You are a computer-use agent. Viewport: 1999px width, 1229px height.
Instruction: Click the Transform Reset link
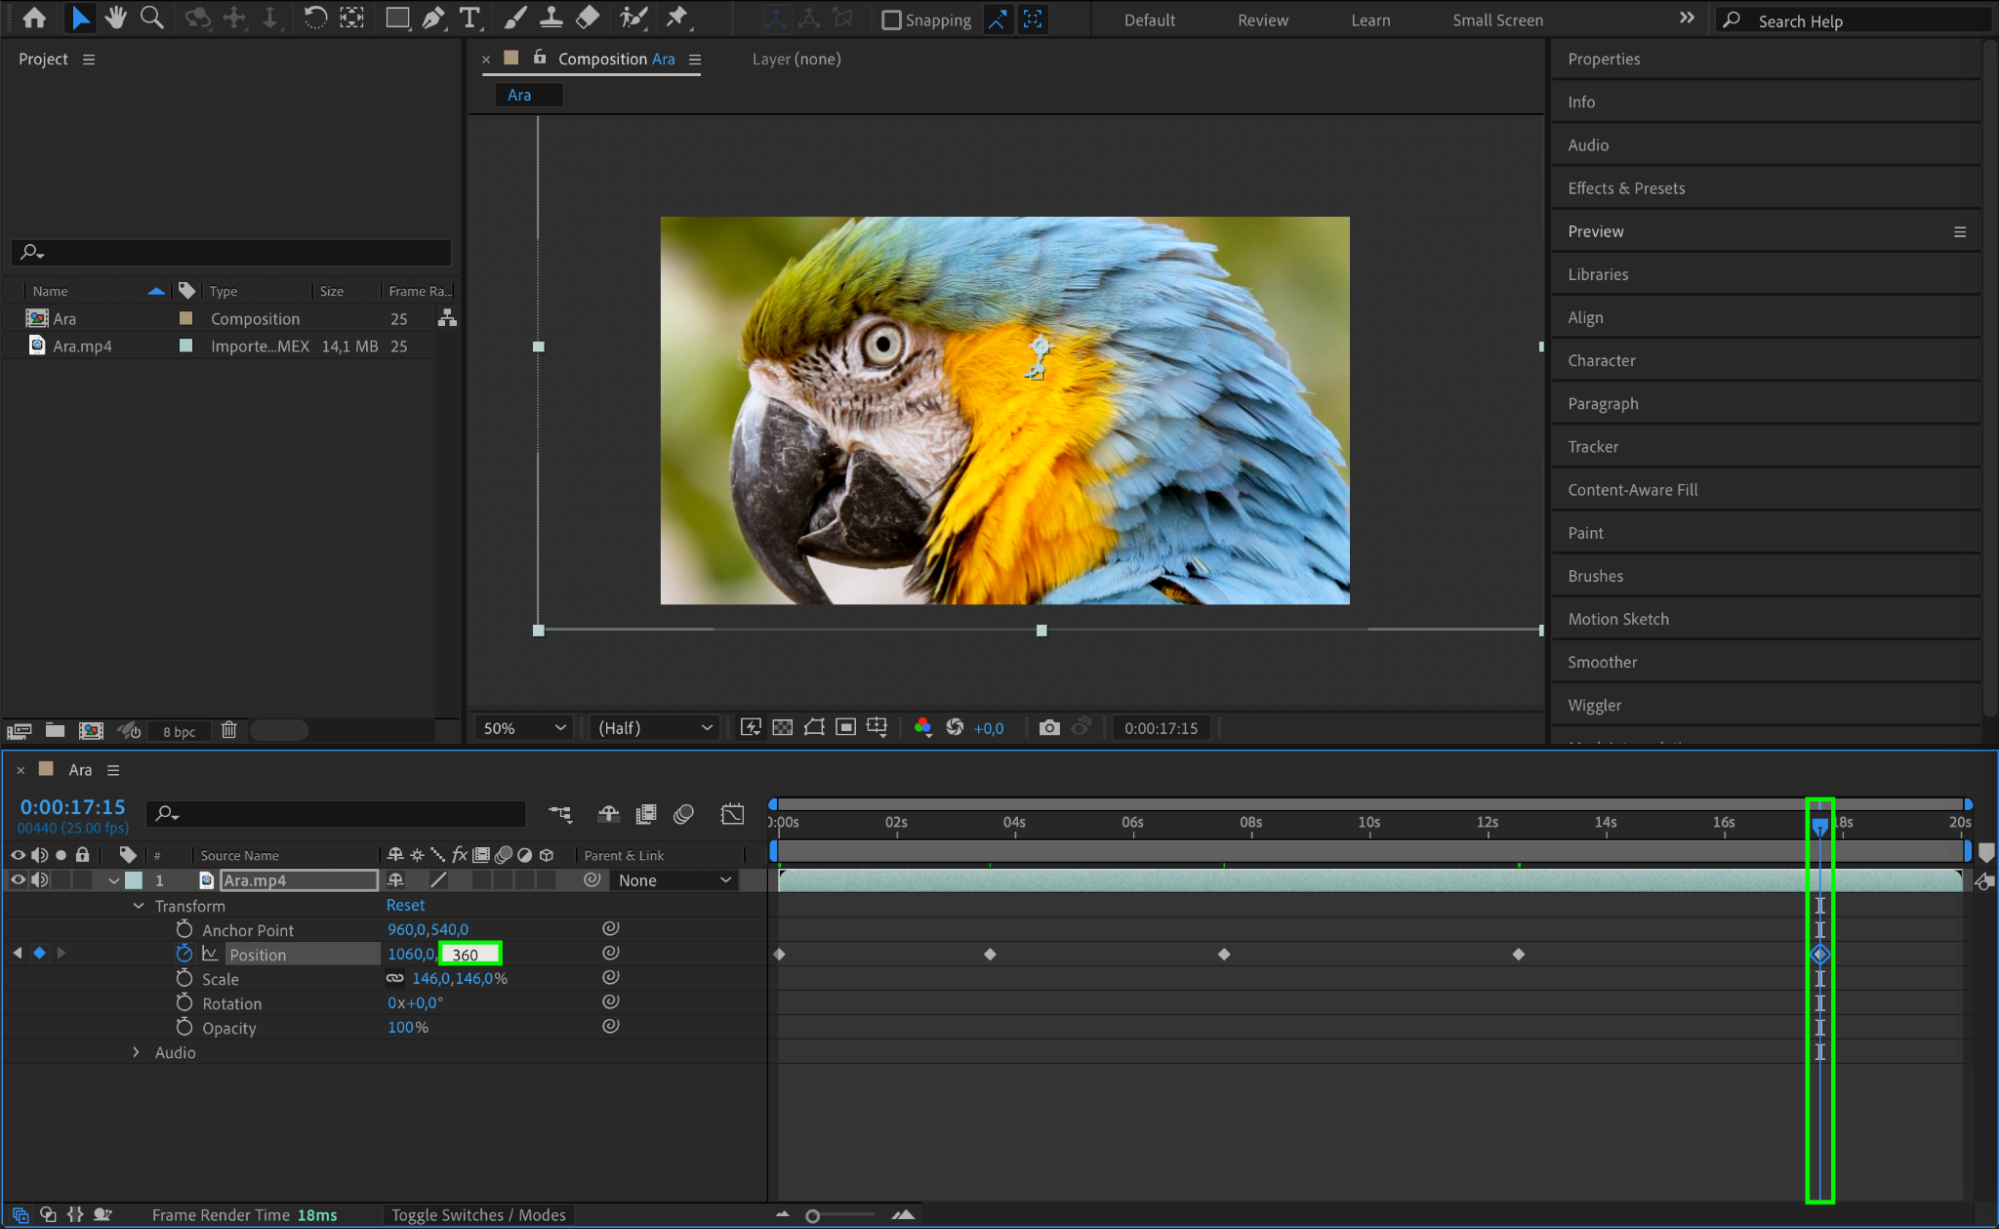coord(405,905)
